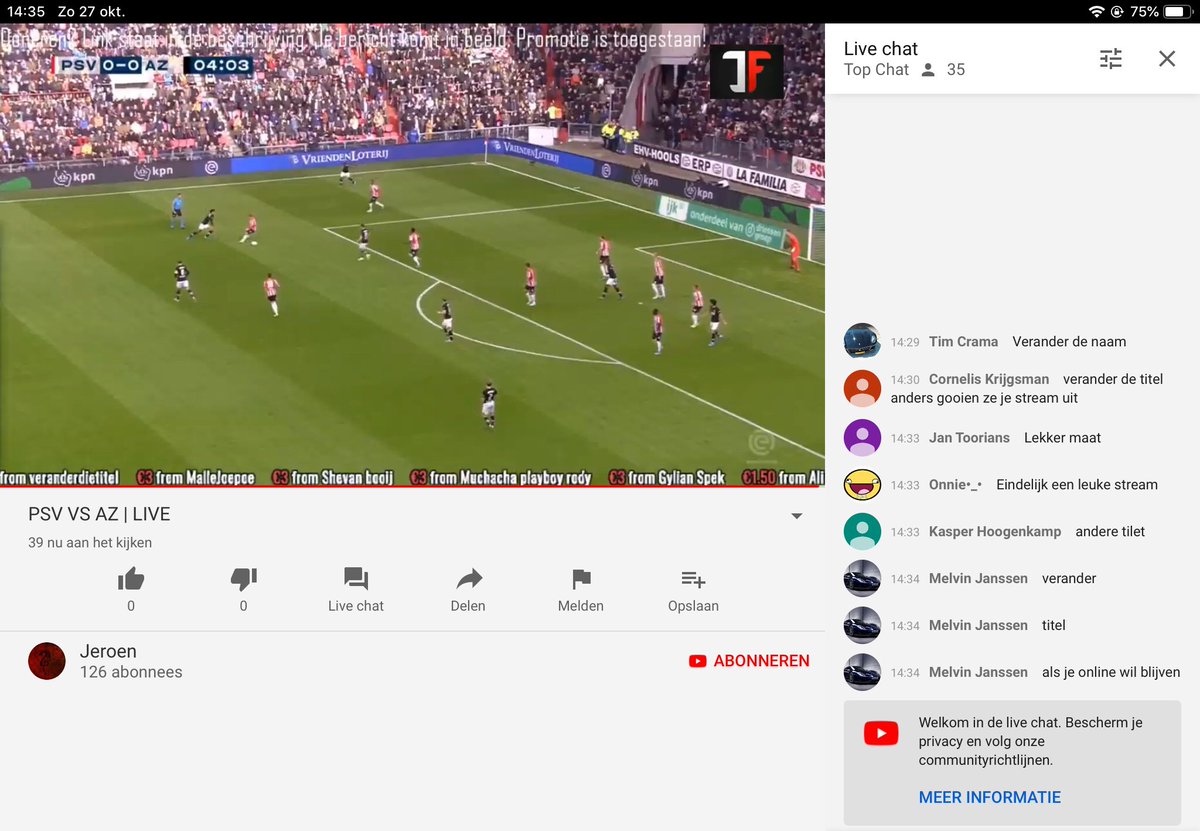Tap the clock showing 14:35
Screen dimensions: 1200x831
[x=24, y=11]
